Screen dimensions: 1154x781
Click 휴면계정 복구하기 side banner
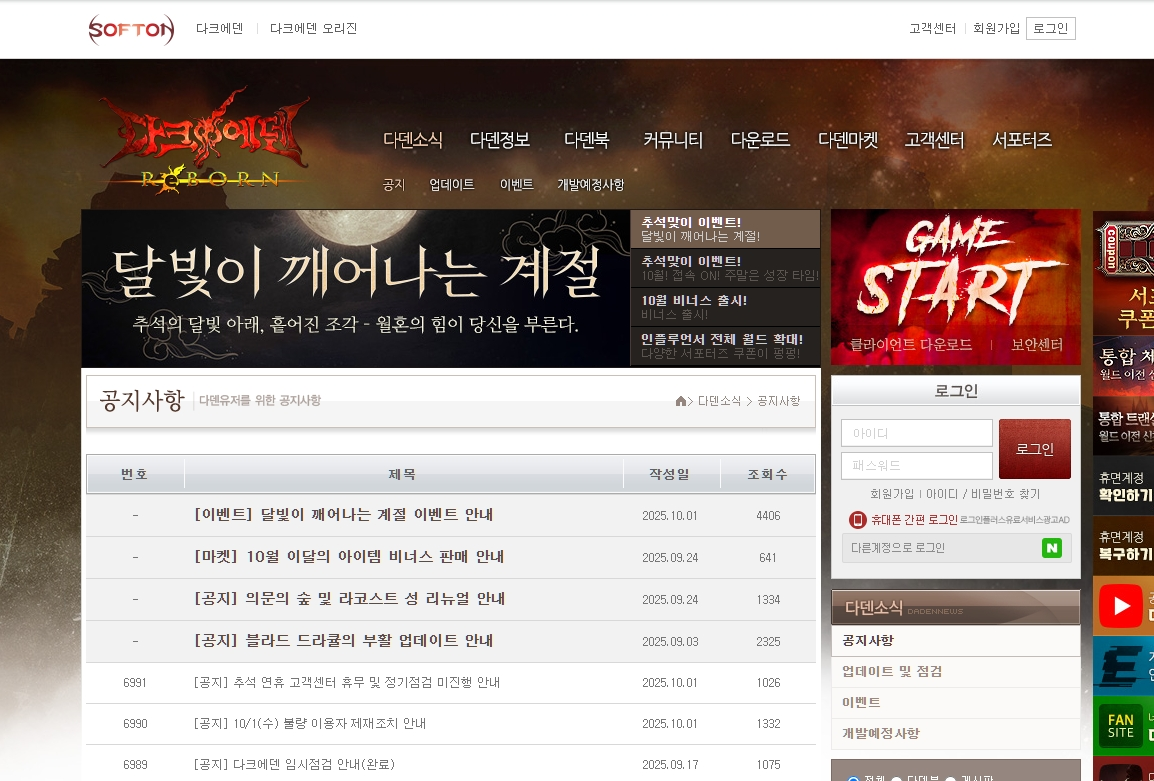point(1123,545)
